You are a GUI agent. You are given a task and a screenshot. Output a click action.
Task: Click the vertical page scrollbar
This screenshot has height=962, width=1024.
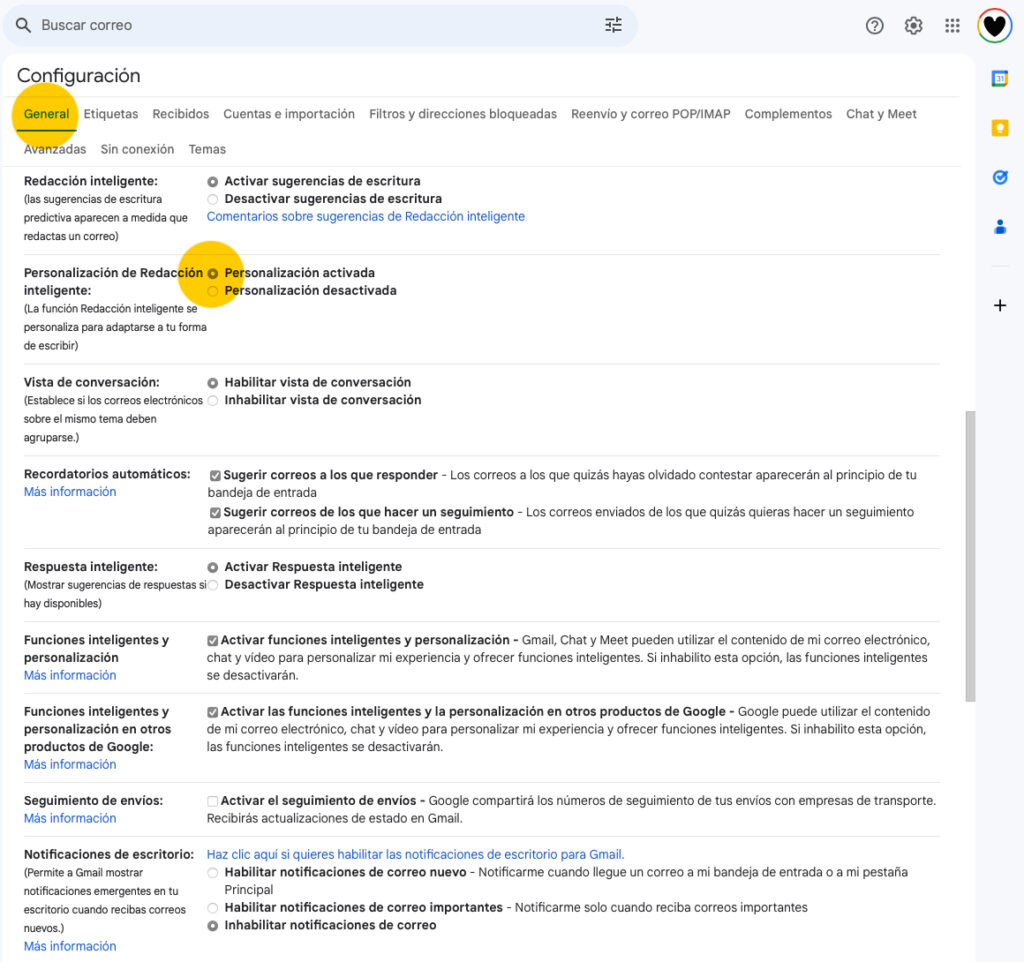970,556
